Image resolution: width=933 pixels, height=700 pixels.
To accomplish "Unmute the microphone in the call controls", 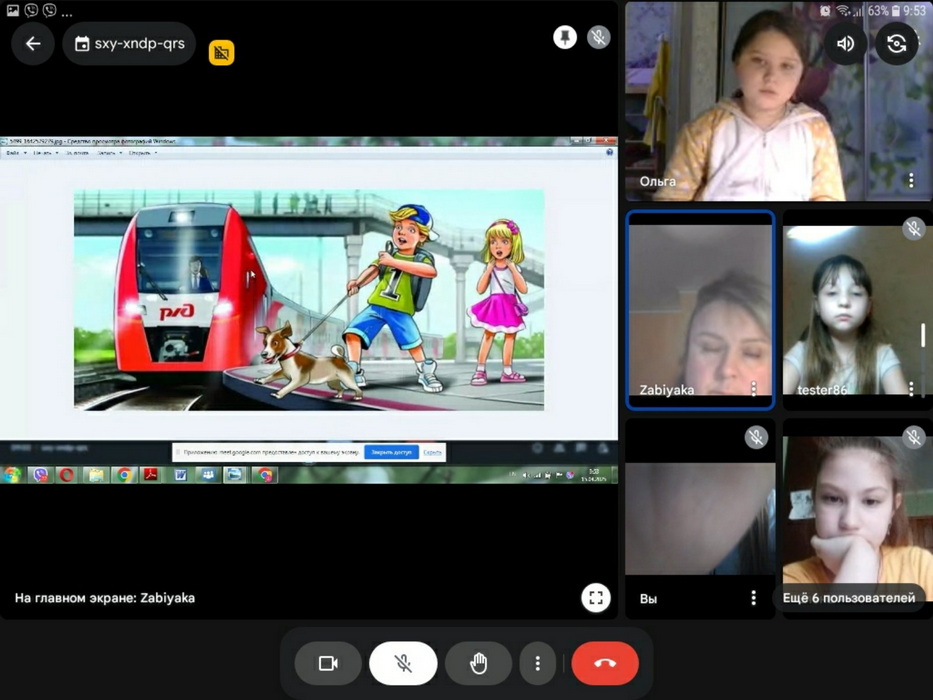I will coord(403,663).
